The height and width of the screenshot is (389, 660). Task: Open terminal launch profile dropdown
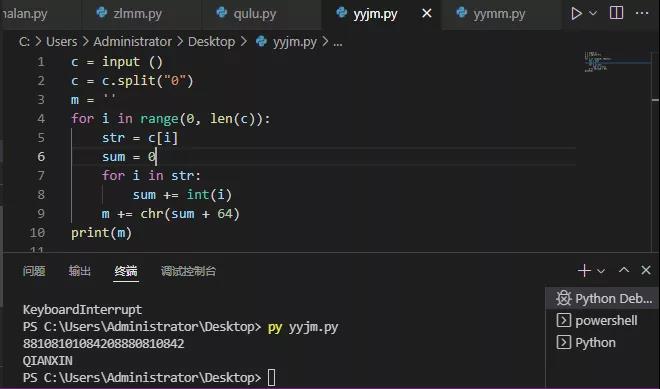coord(601,271)
